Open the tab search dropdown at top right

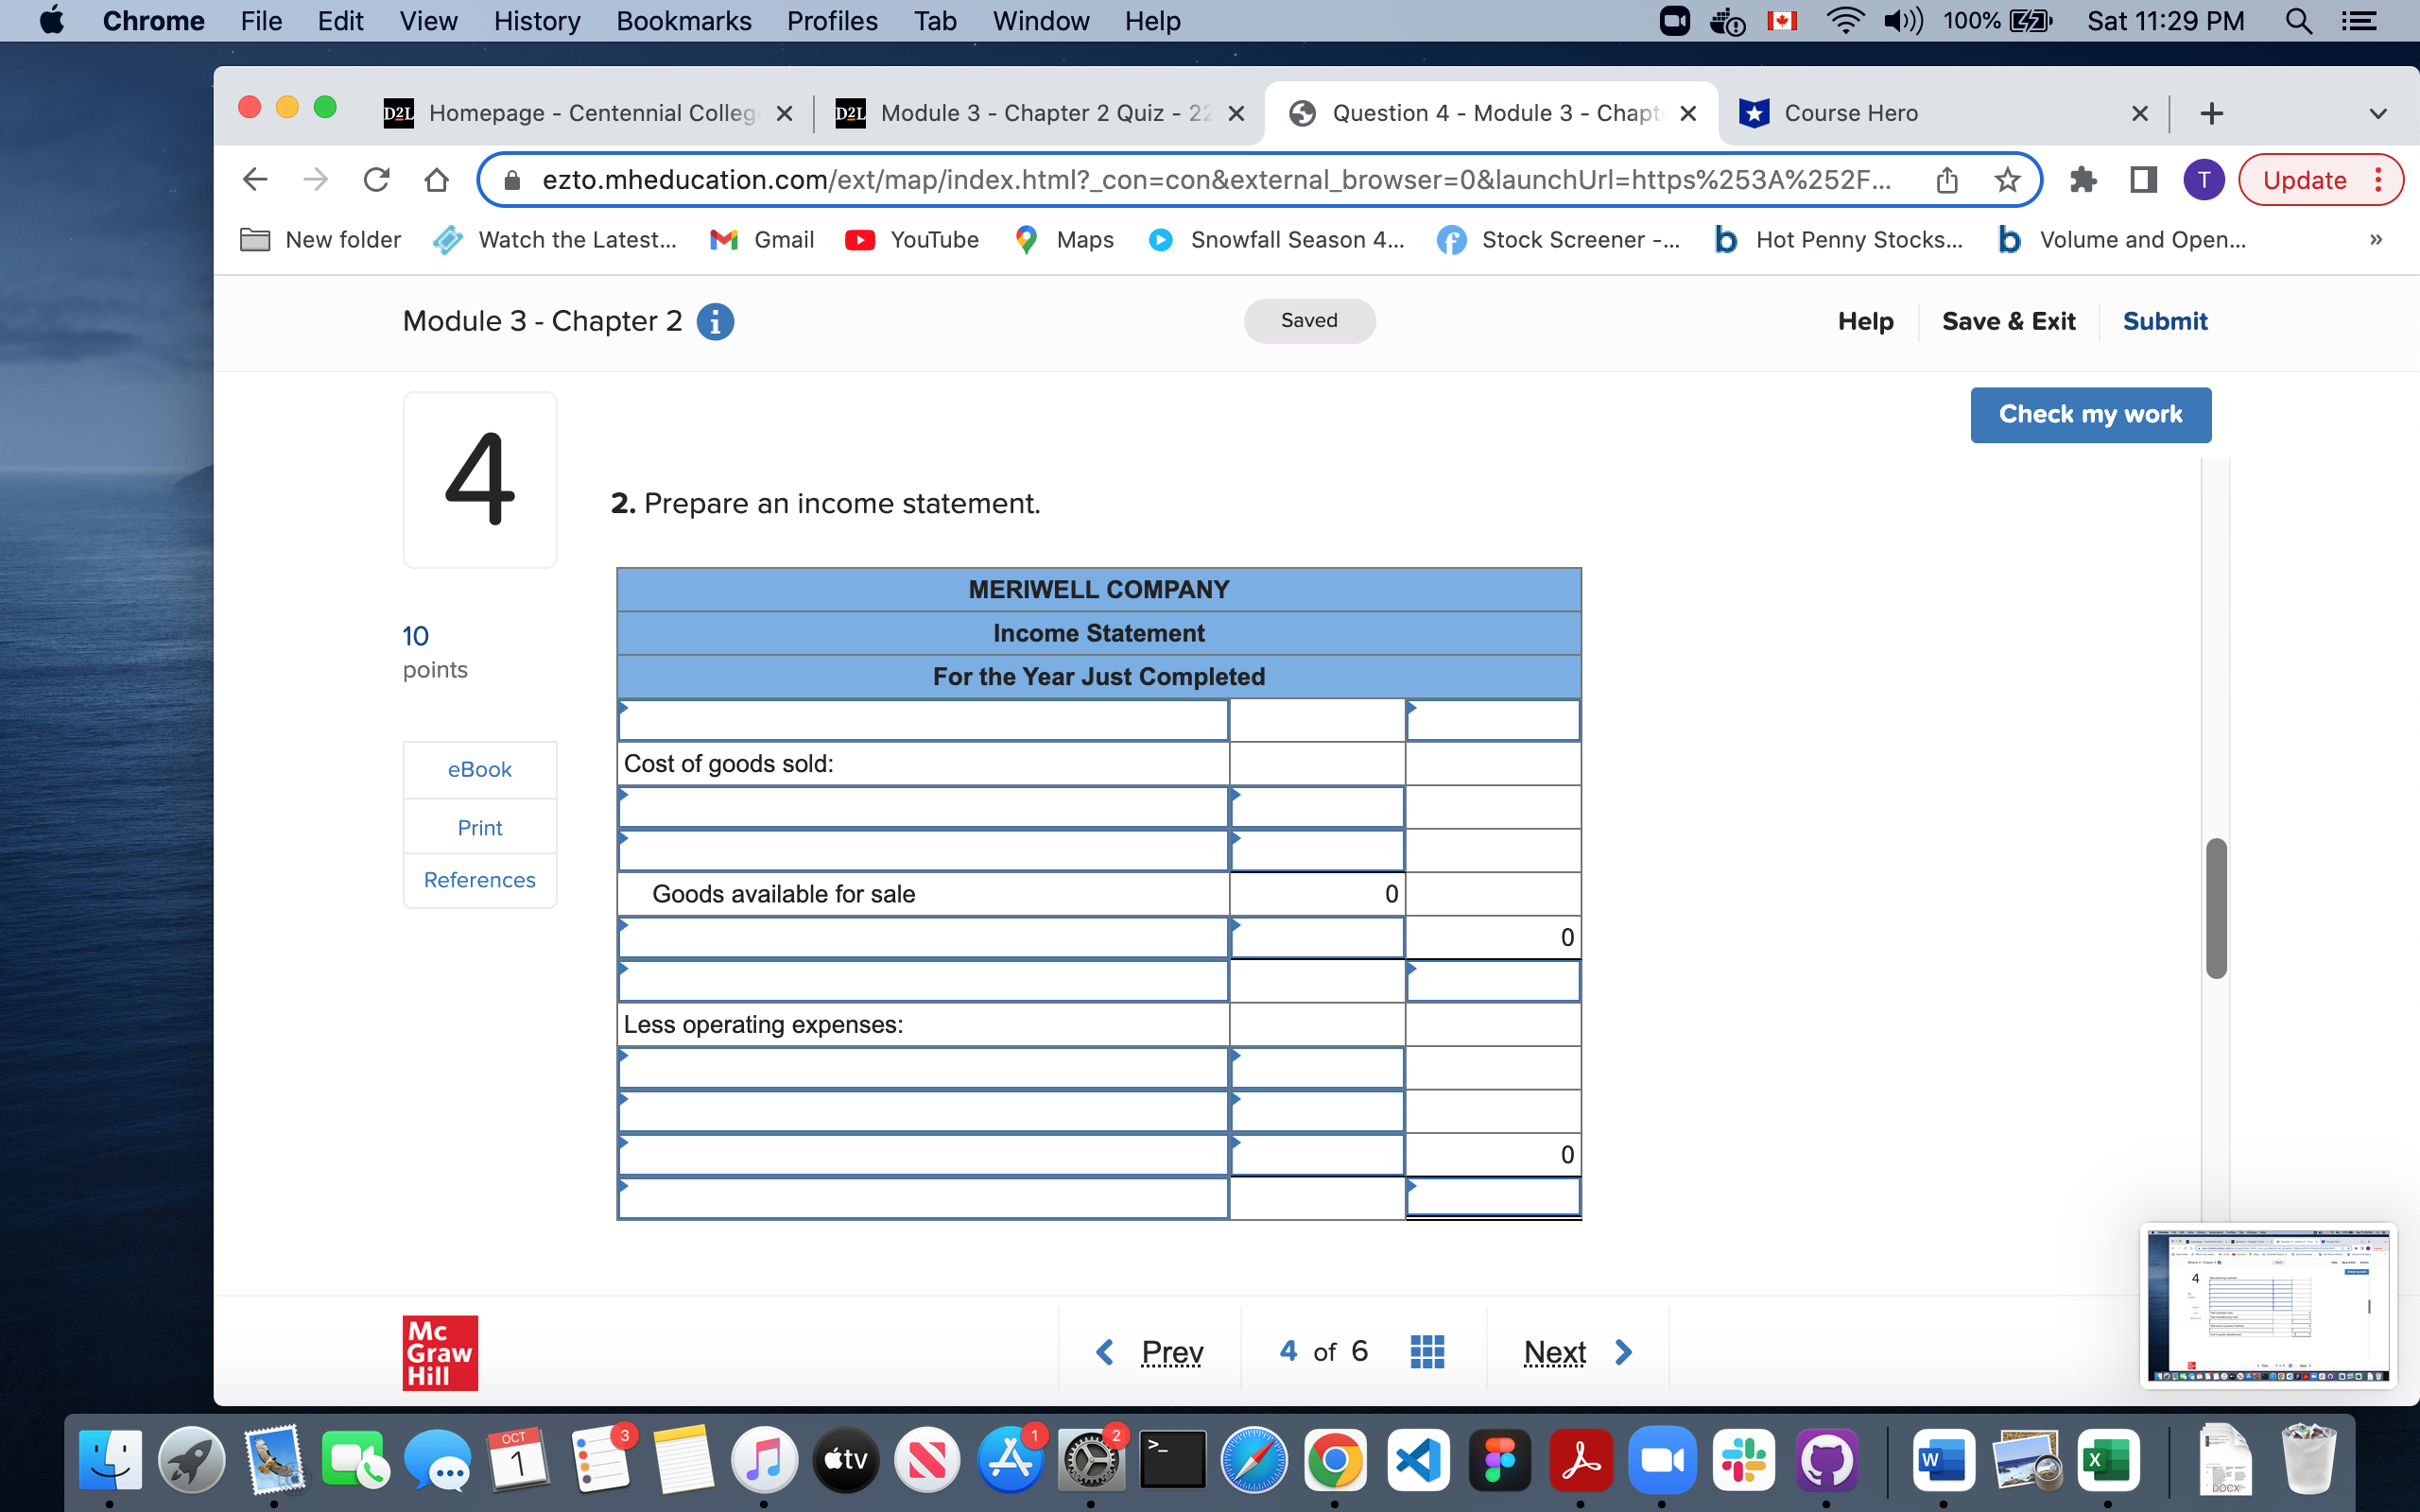2378,113
